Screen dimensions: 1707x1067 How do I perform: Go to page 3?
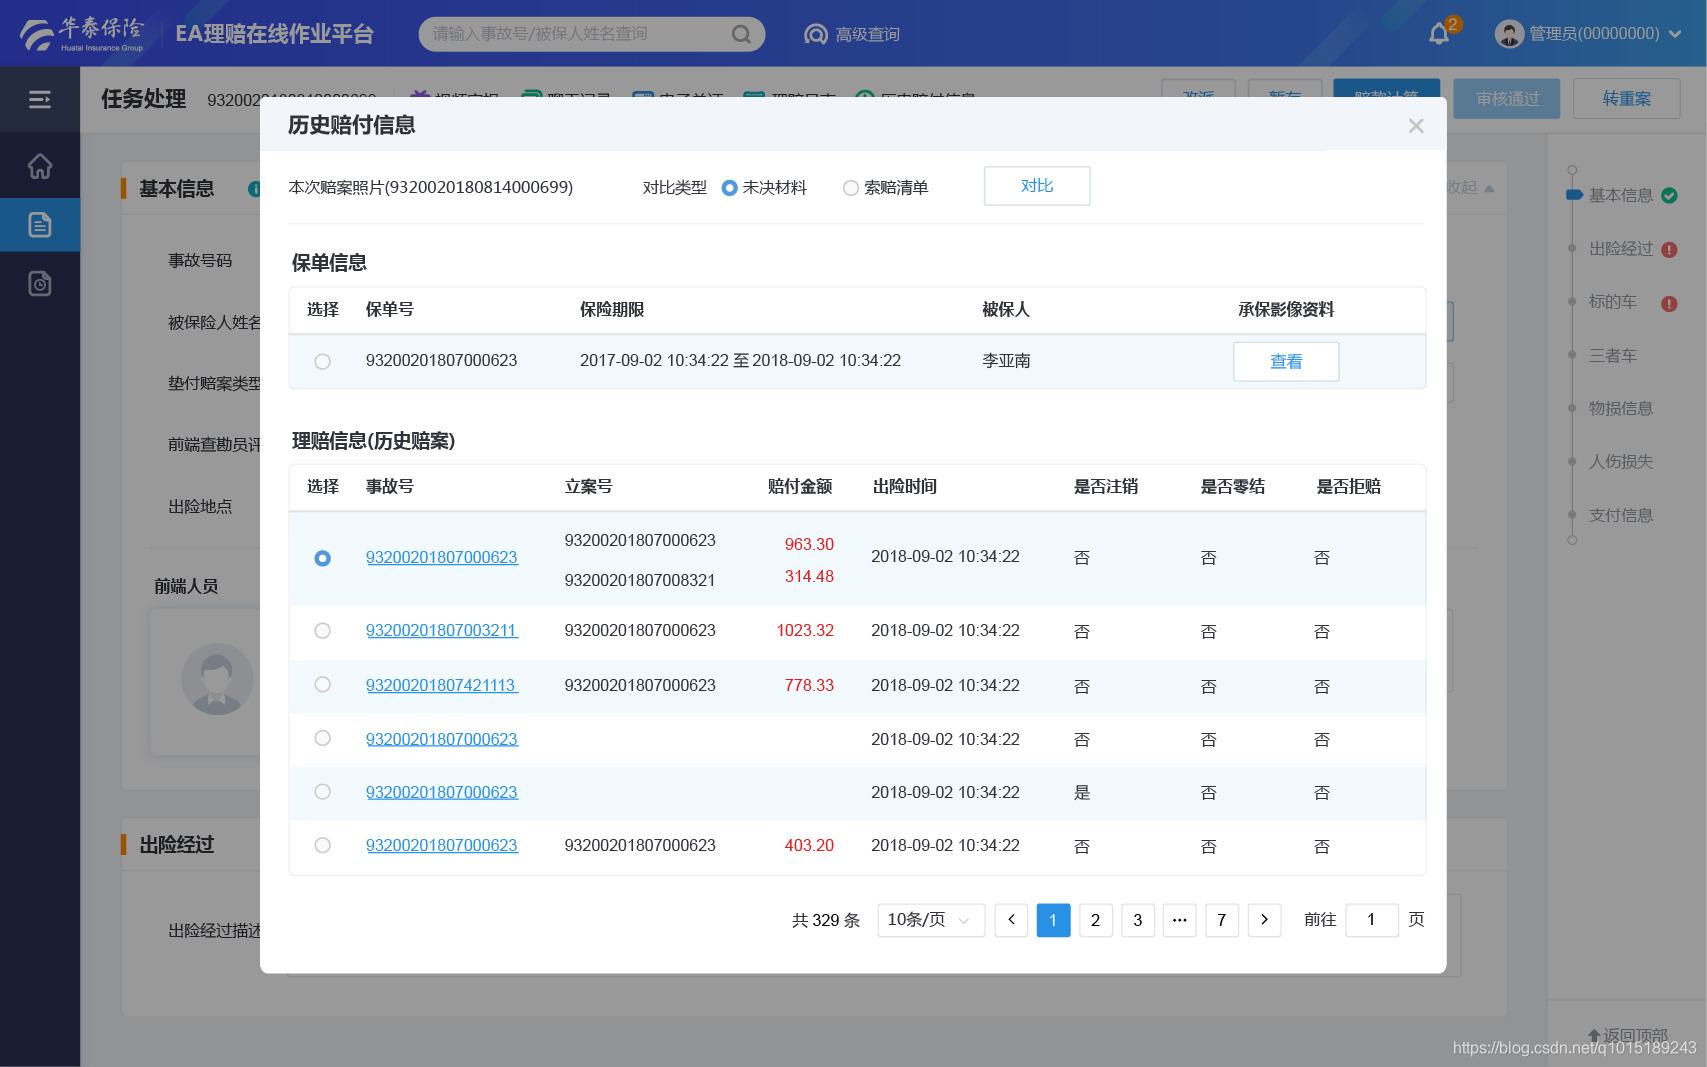pos(1138,920)
